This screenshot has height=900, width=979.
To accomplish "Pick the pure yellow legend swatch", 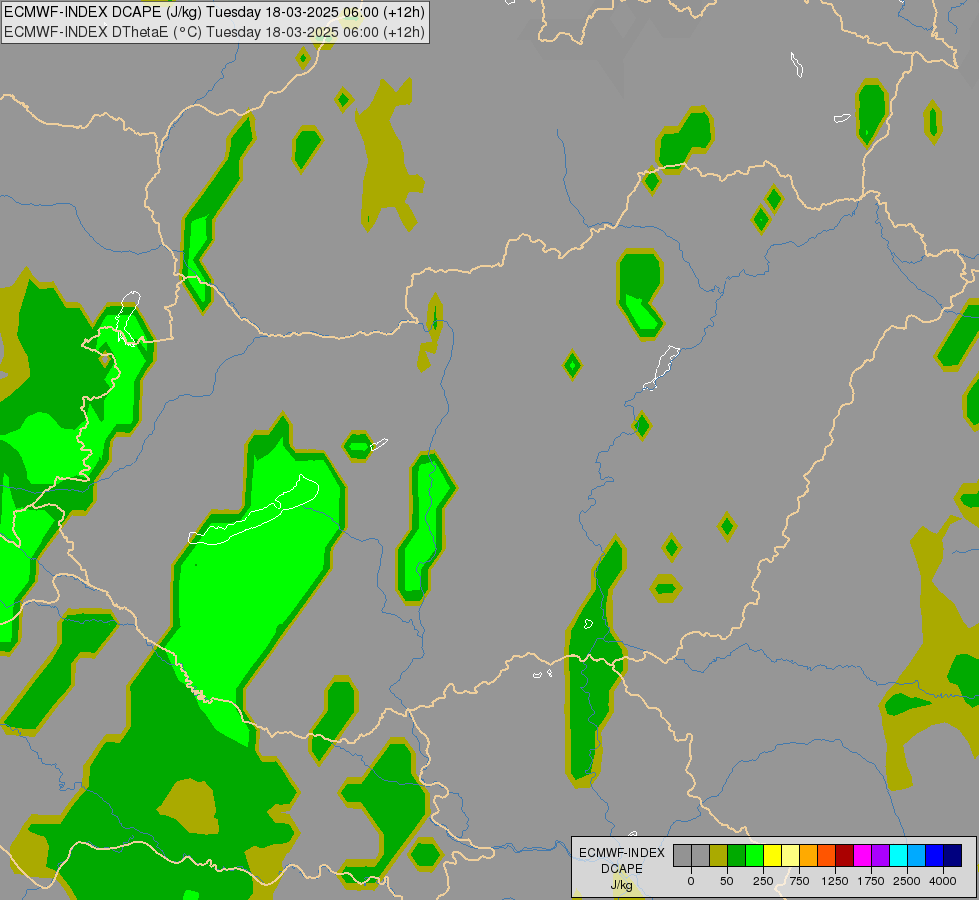I will coord(772,855).
